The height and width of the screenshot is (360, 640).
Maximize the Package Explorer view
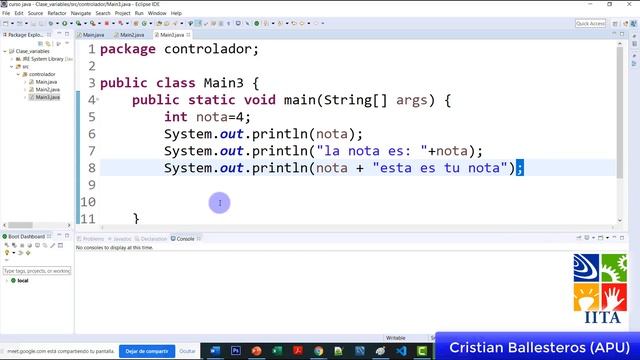tap(67, 34)
